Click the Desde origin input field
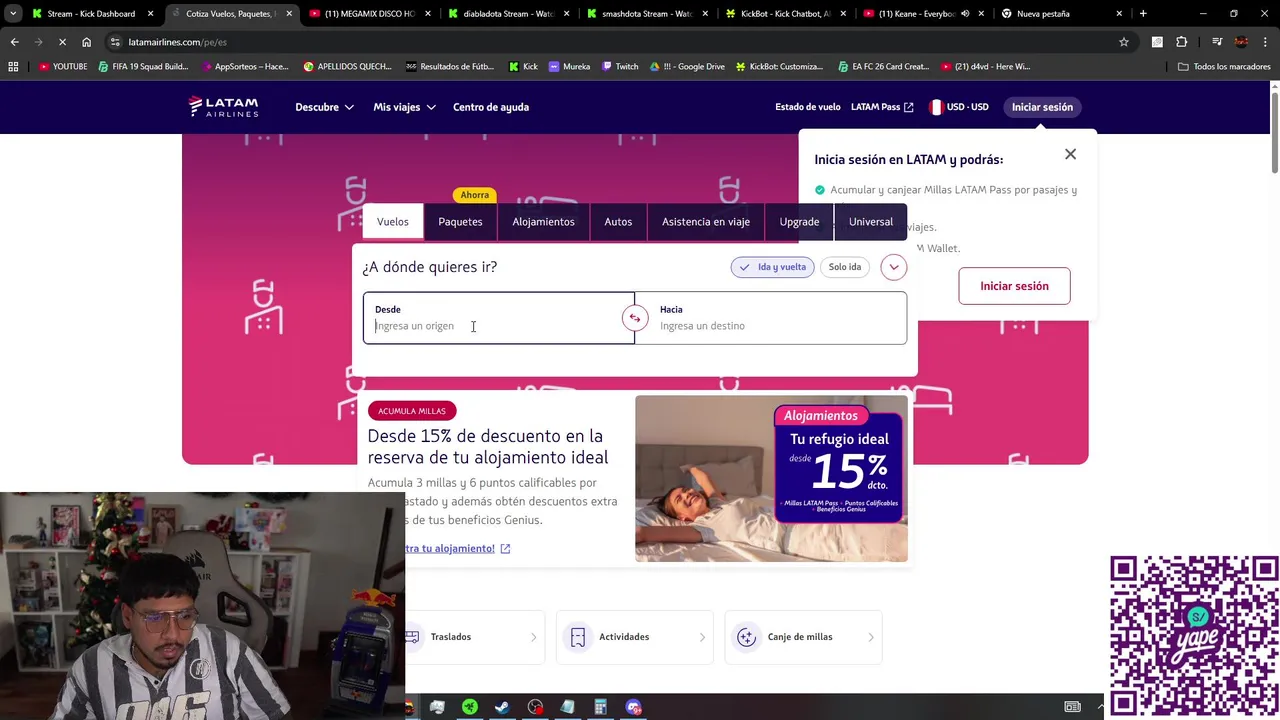Screen dimensions: 1280x720 click(x=498, y=318)
